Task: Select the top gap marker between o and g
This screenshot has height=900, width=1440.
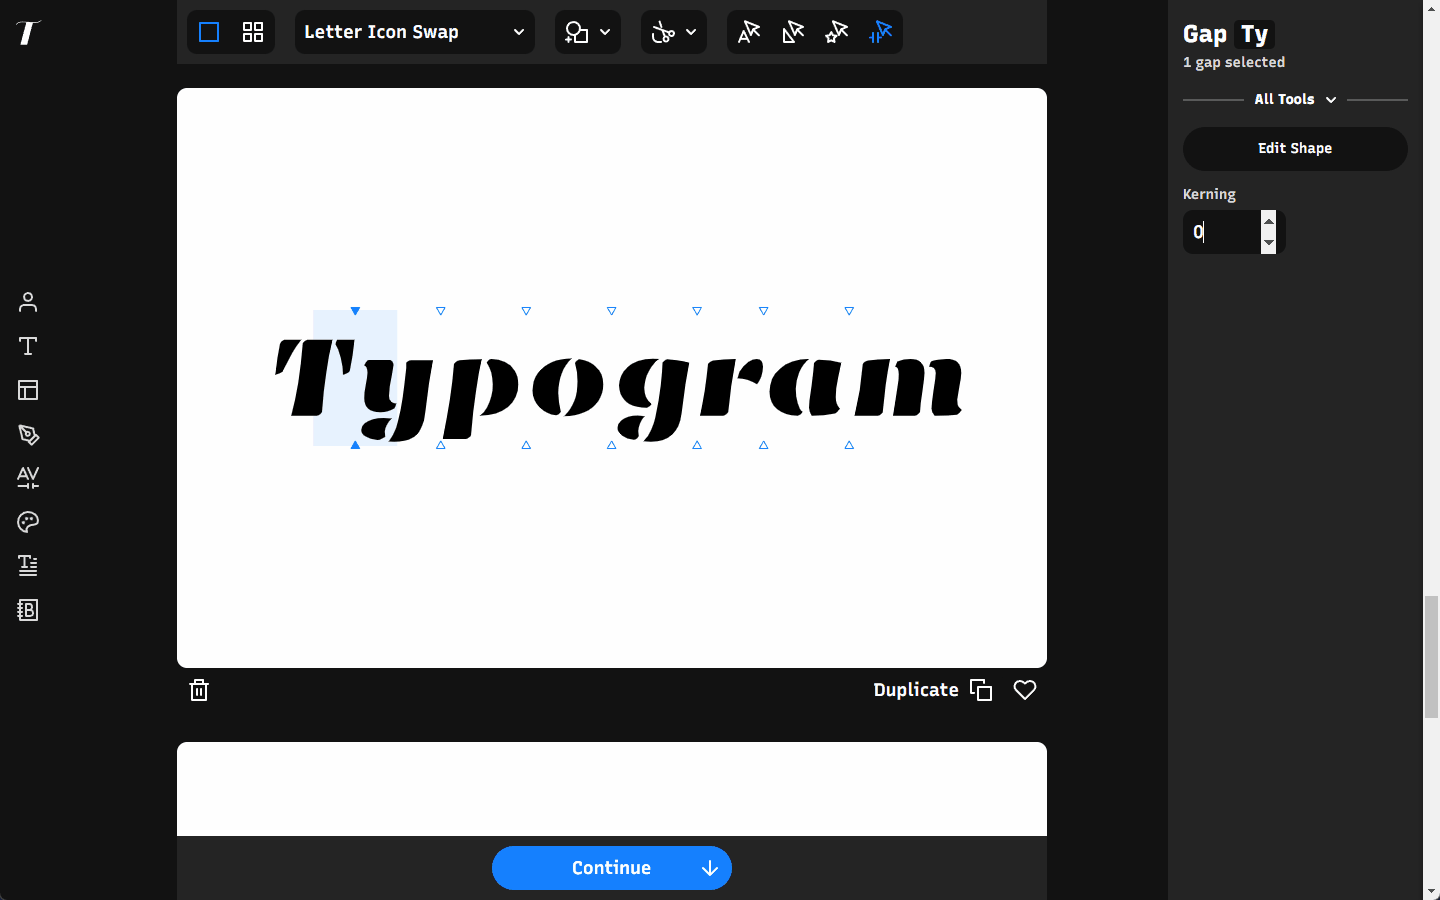Action: tap(612, 311)
